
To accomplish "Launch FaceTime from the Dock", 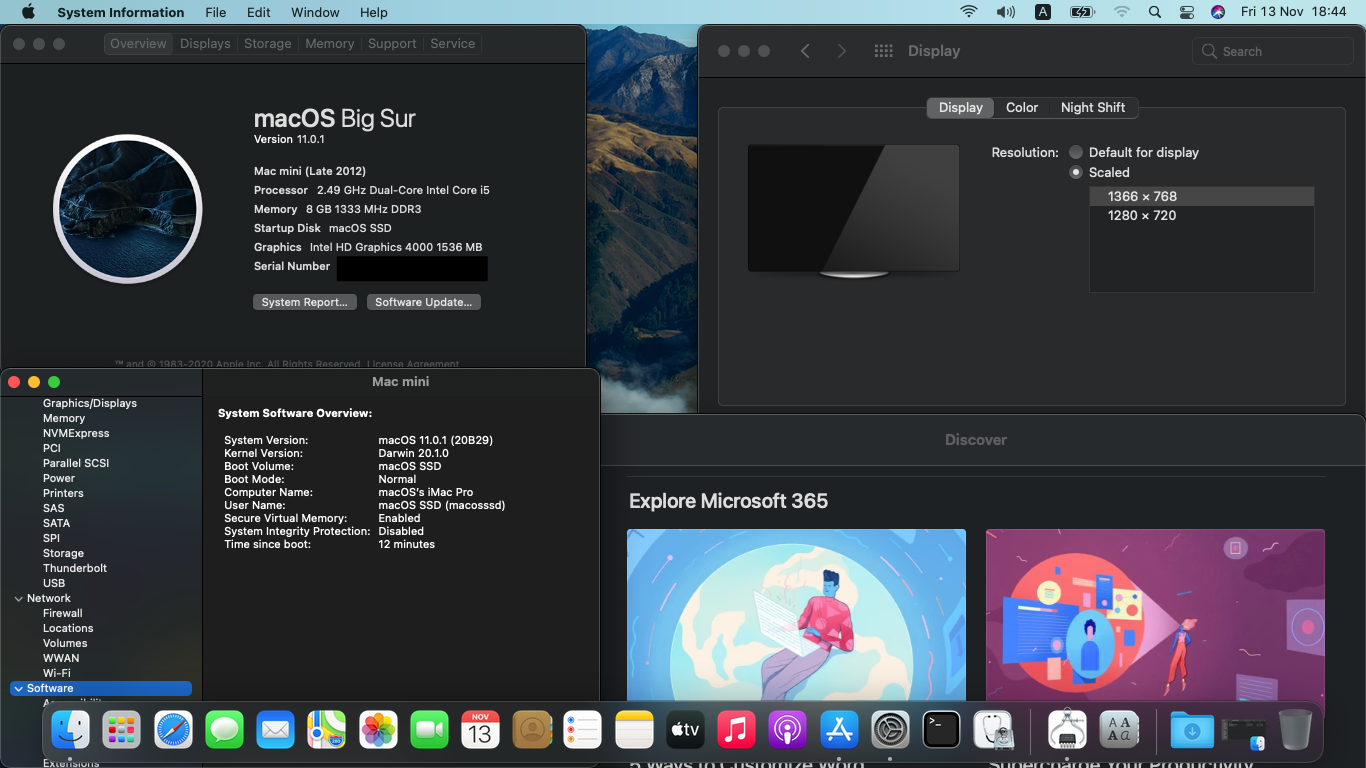I will pyautogui.click(x=429, y=730).
